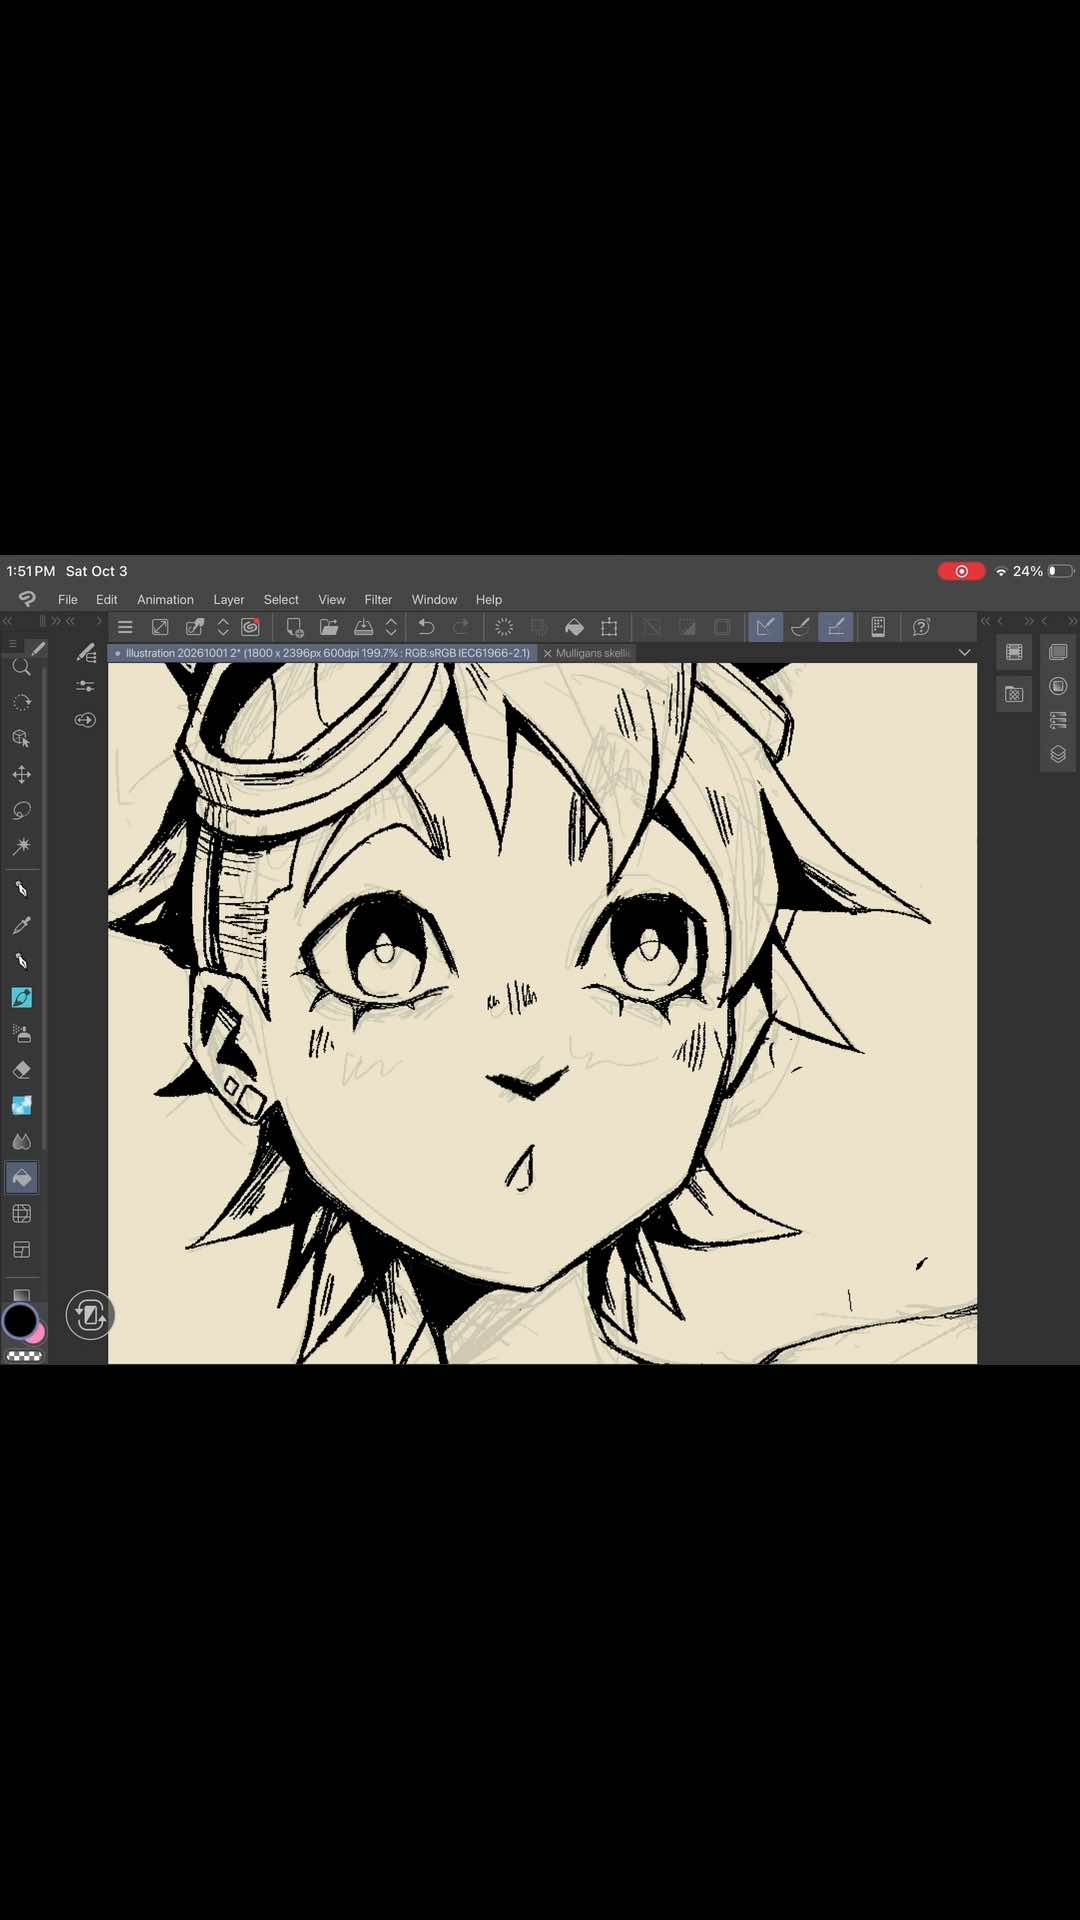The image size is (1080, 1920).
Task: Pick the Auto select magic wand tool
Action: pyautogui.click(x=21, y=847)
